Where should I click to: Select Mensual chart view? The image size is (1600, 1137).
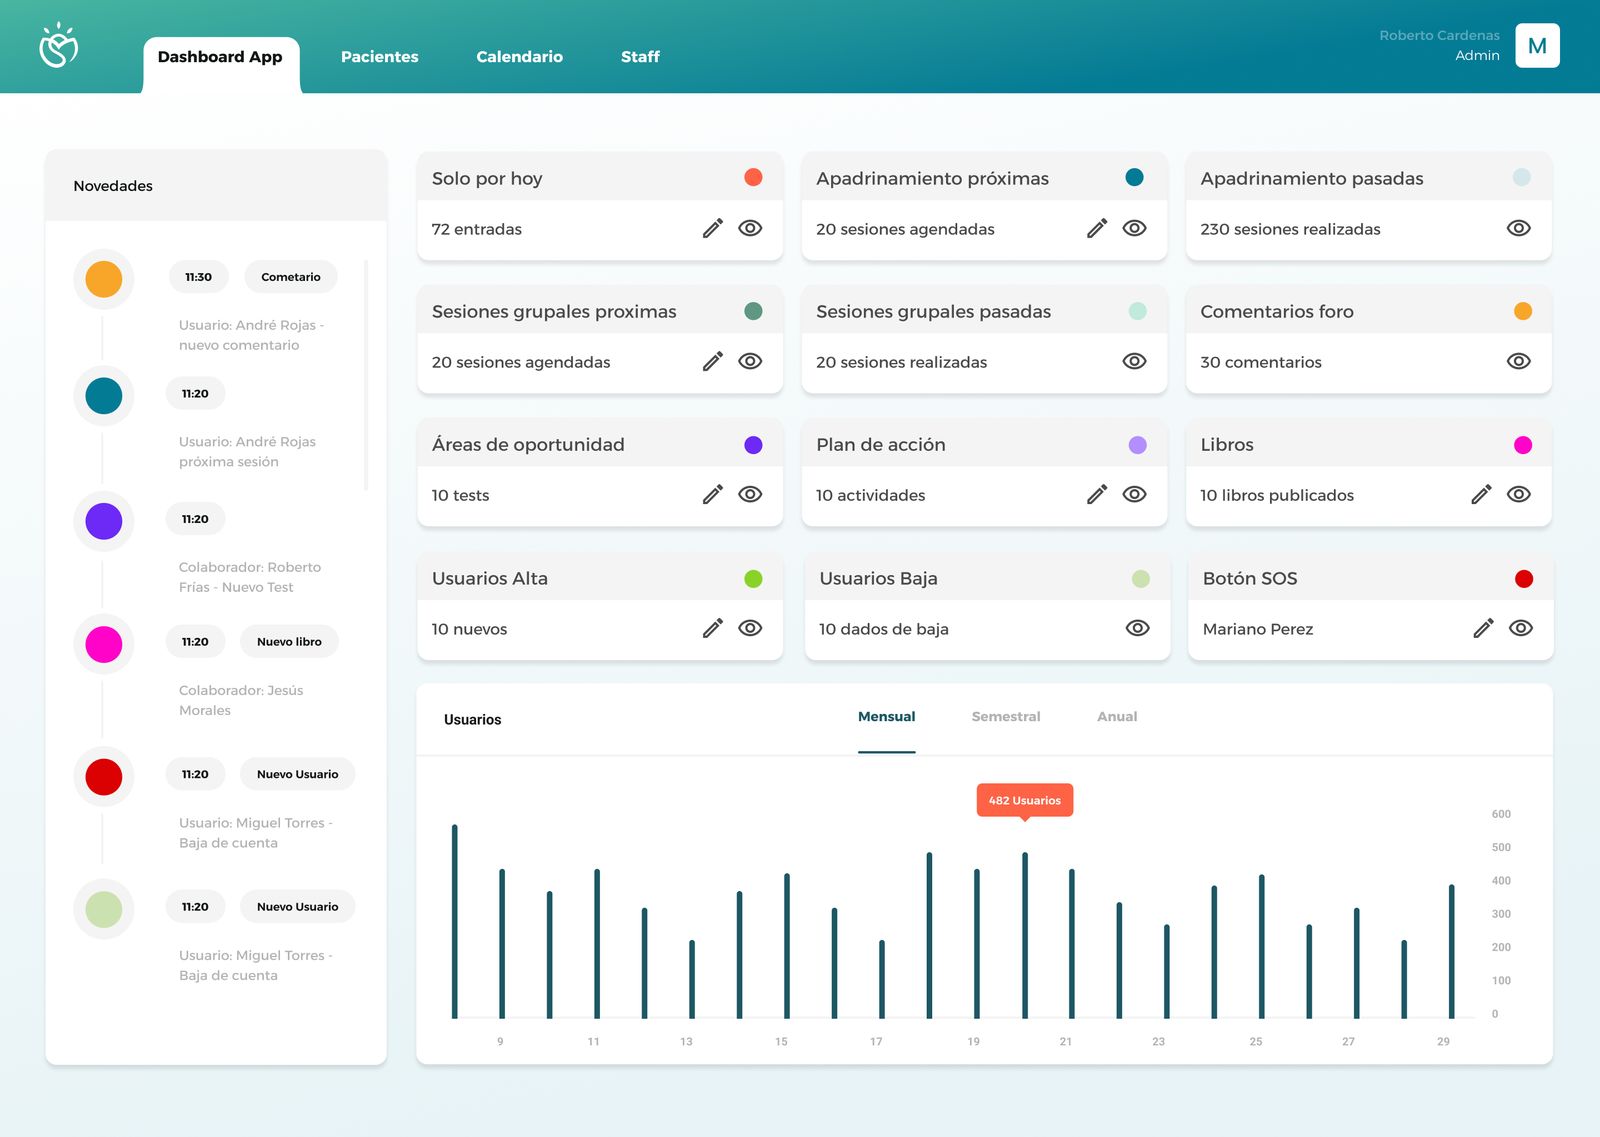pyautogui.click(x=886, y=717)
